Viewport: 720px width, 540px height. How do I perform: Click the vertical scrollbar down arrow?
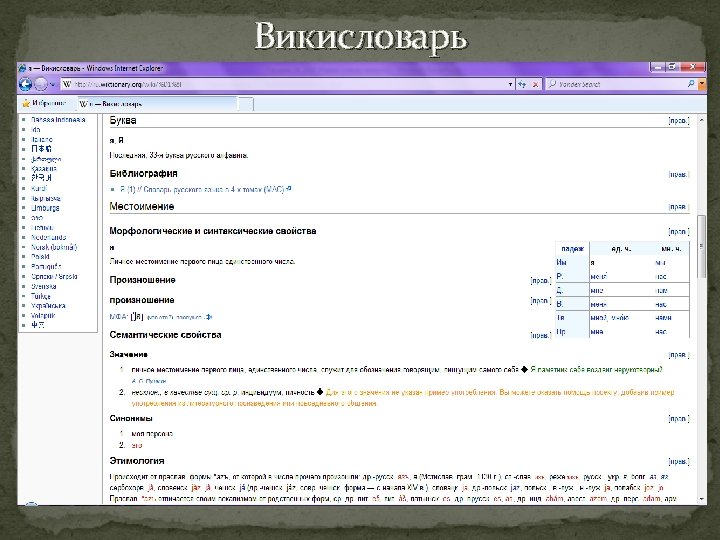[x=701, y=499]
